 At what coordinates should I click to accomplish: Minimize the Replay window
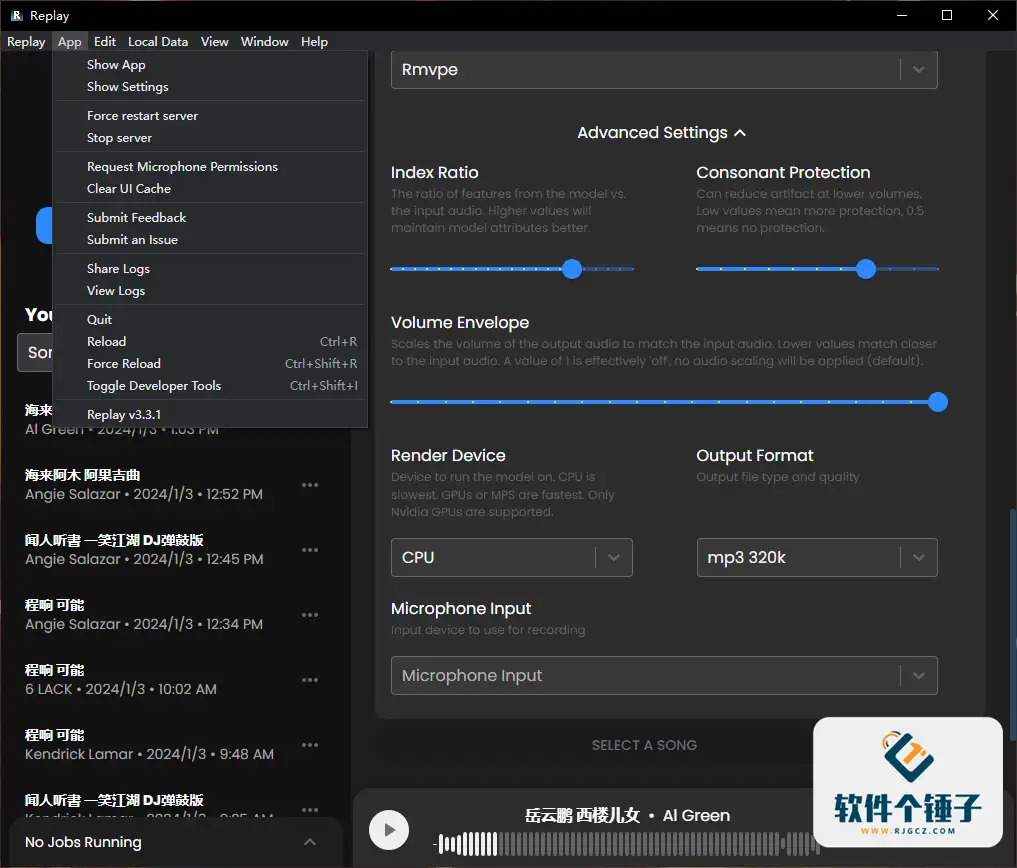click(x=902, y=15)
